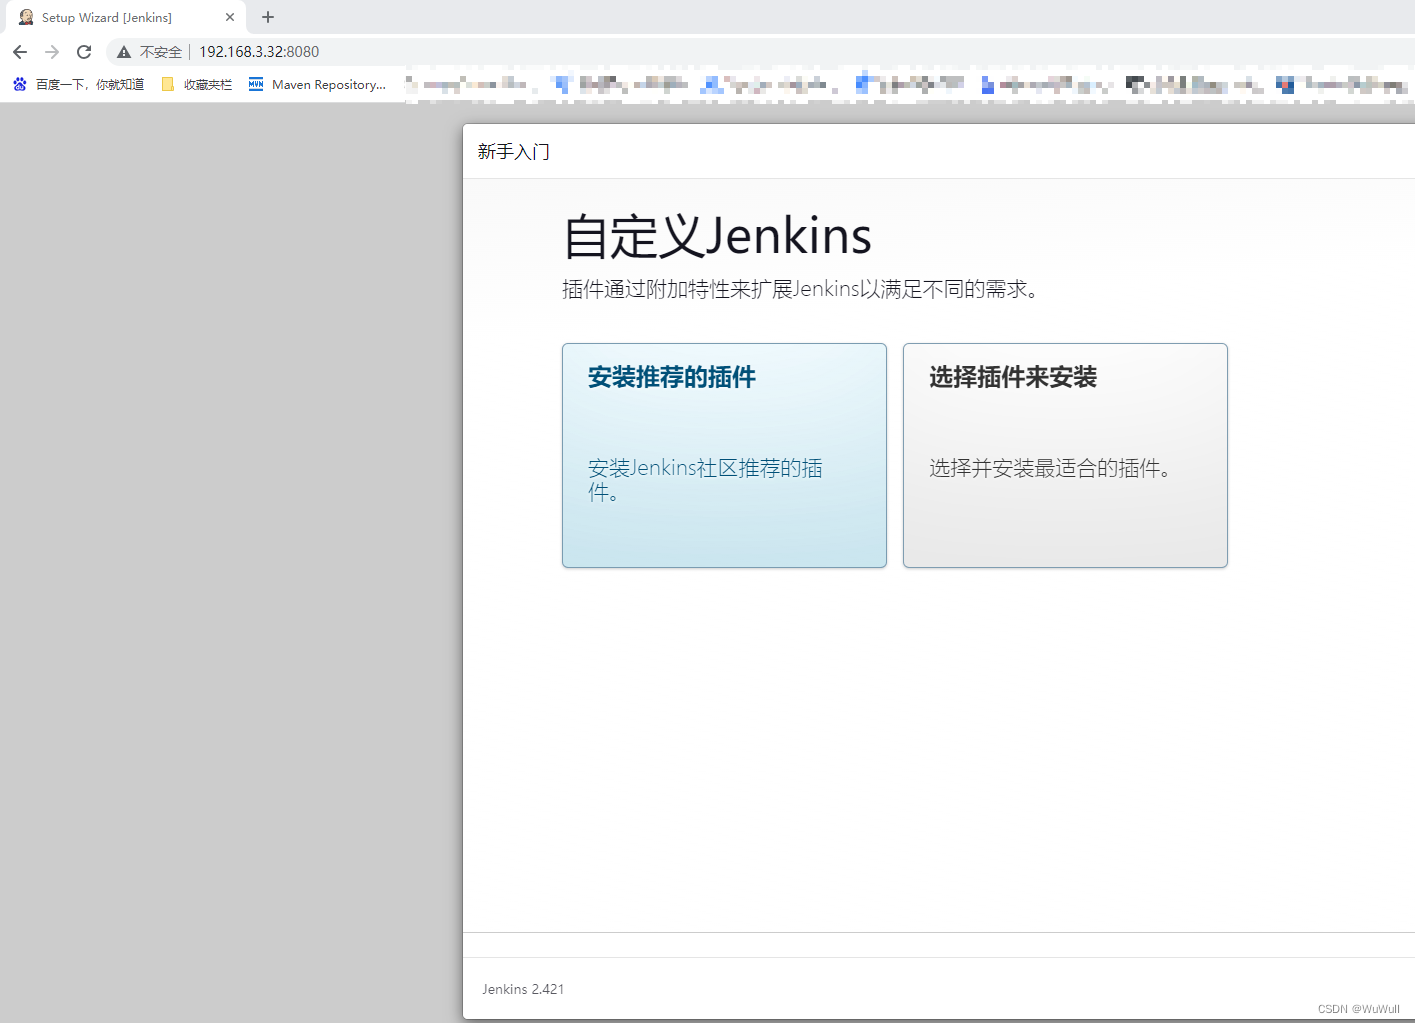Click the Jenkins favicon on the tab

pos(26,17)
